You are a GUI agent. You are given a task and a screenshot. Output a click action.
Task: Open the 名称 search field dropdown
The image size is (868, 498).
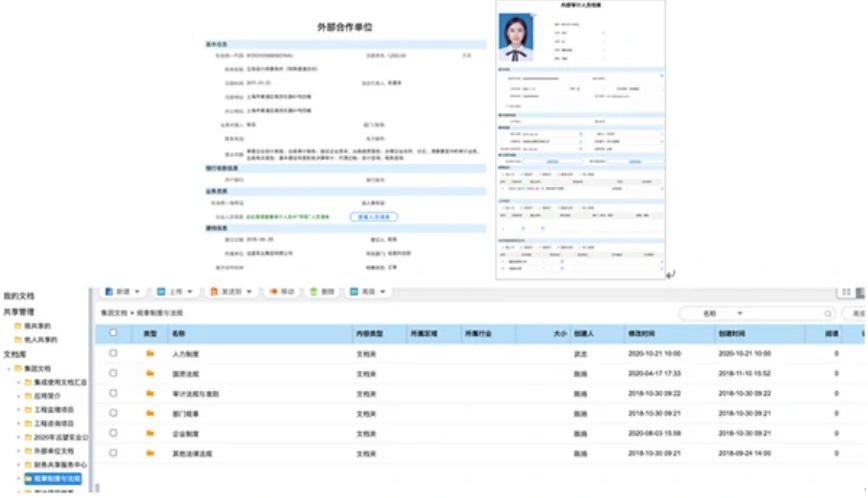(x=739, y=314)
